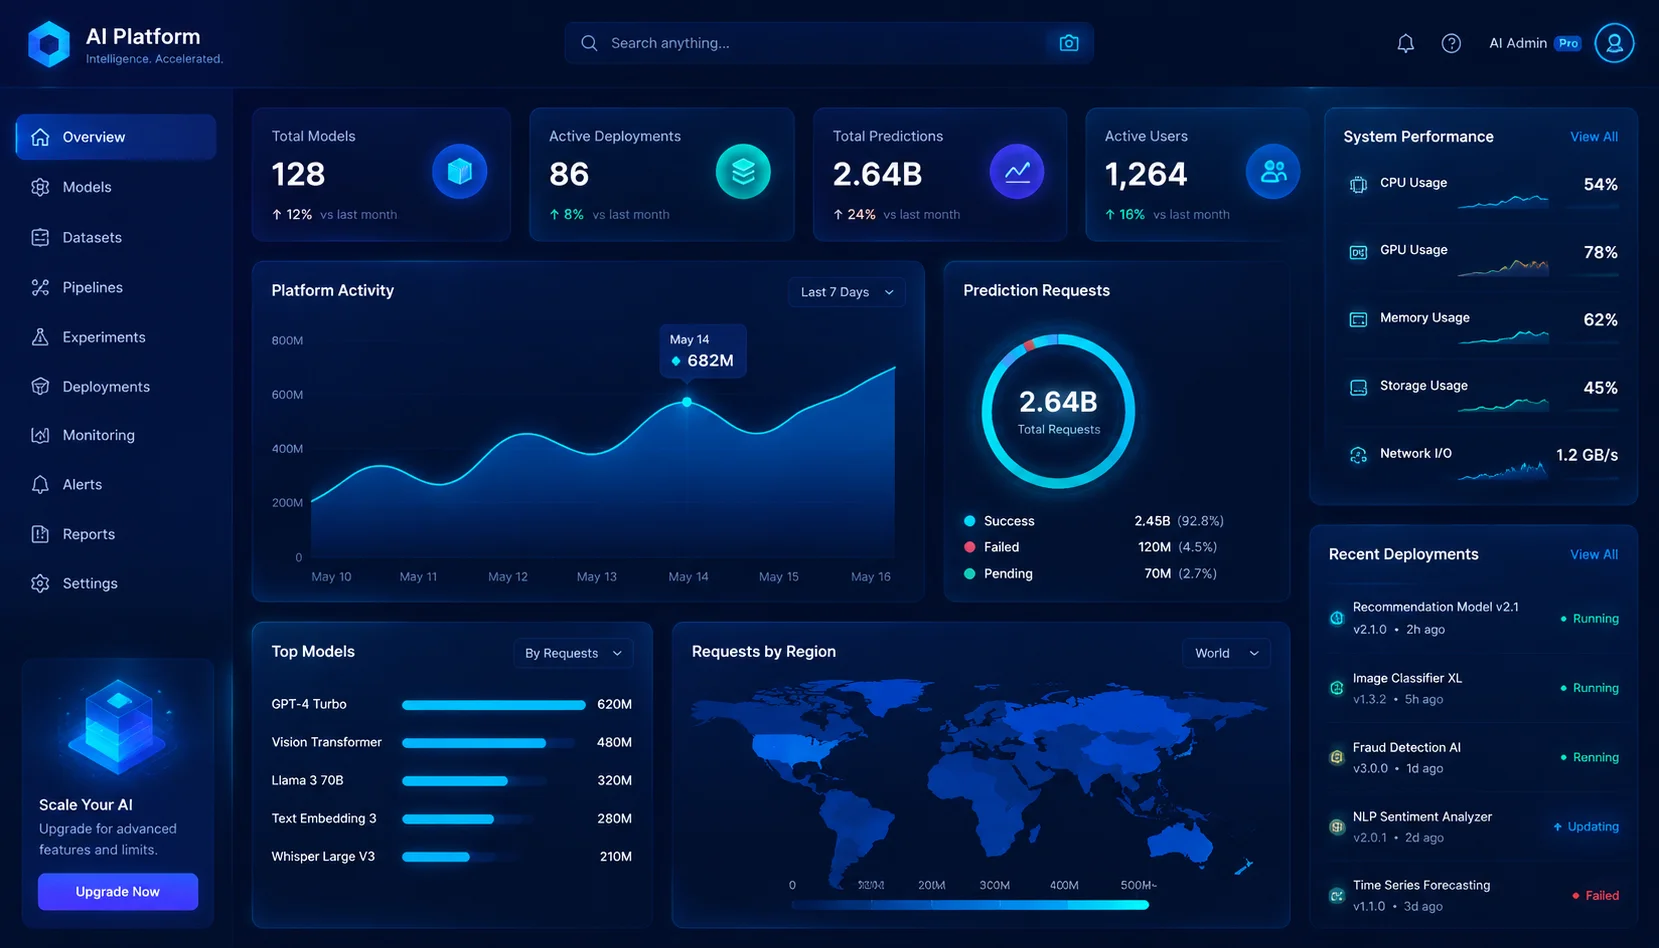Click the Scale Your AI cube graphic
This screenshot has height=948, width=1659.
tap(118, 727)
